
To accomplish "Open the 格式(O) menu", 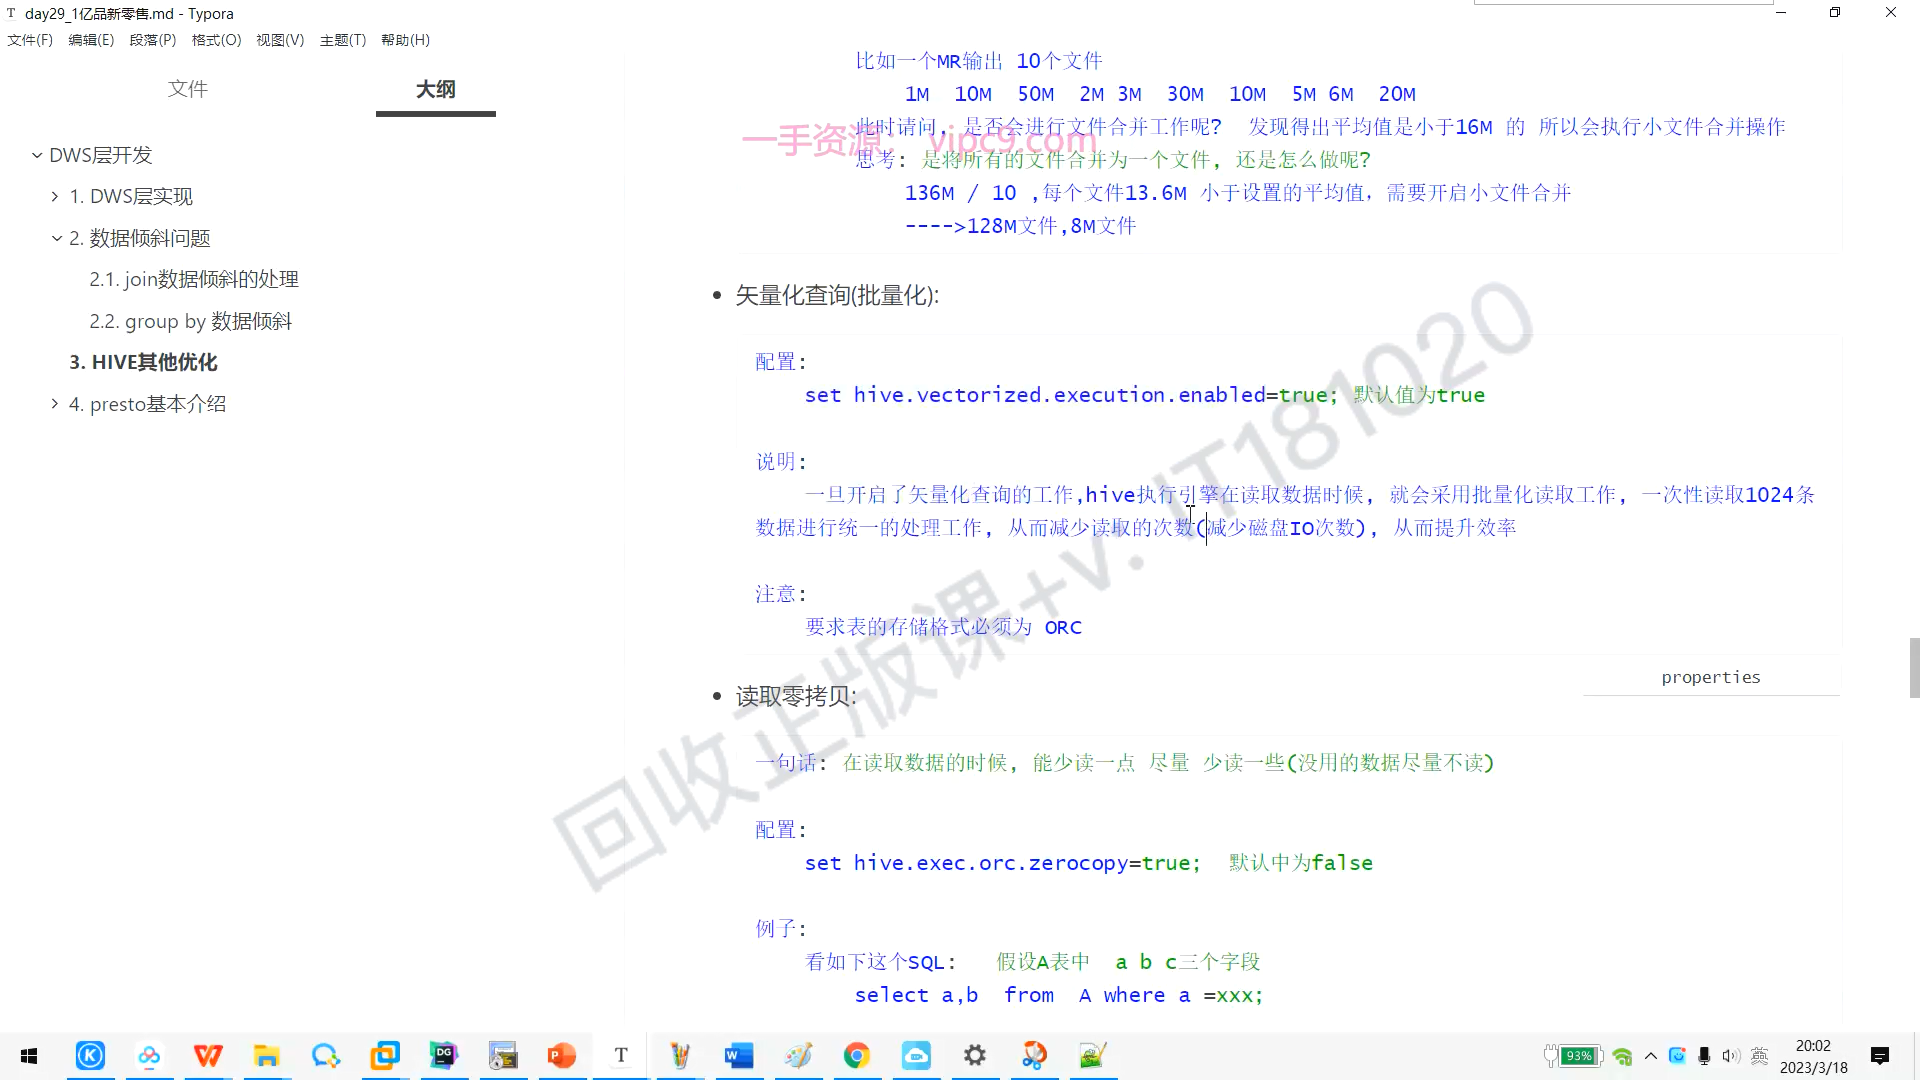I will point(216,40).
